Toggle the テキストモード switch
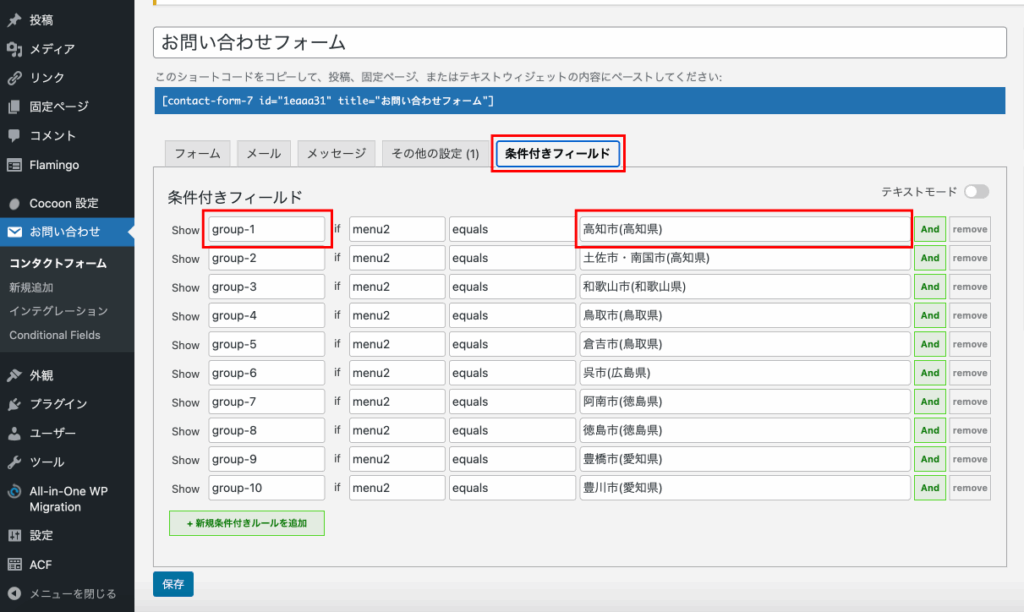Image resolution: width=1024 pixels, height=612 pixels. pyautogui.click(x=976, y=192)
